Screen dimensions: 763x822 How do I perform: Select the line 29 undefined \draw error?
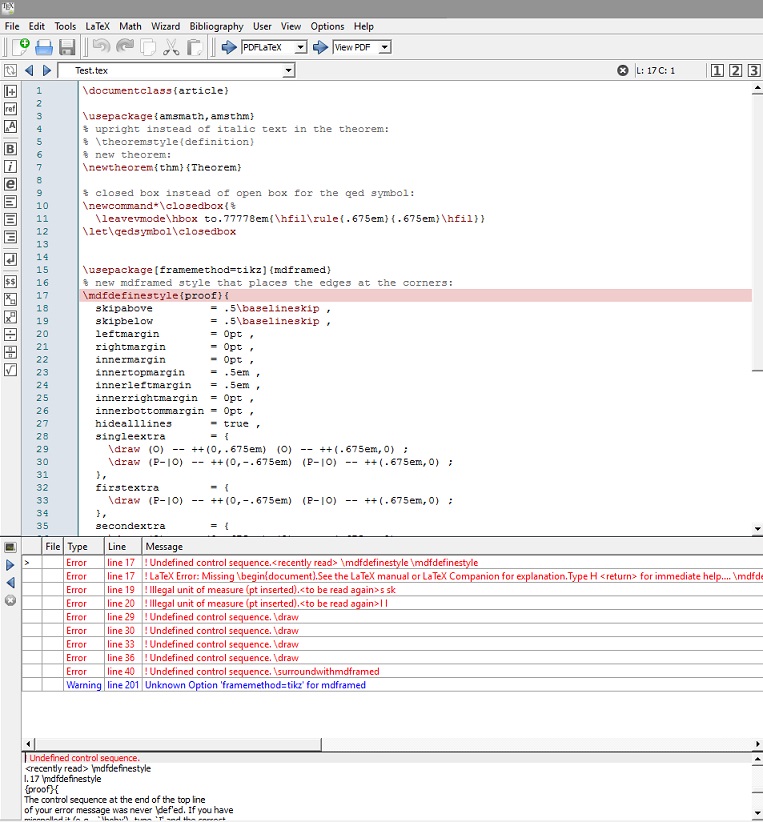pyautogui.click(x=392, y=617)
